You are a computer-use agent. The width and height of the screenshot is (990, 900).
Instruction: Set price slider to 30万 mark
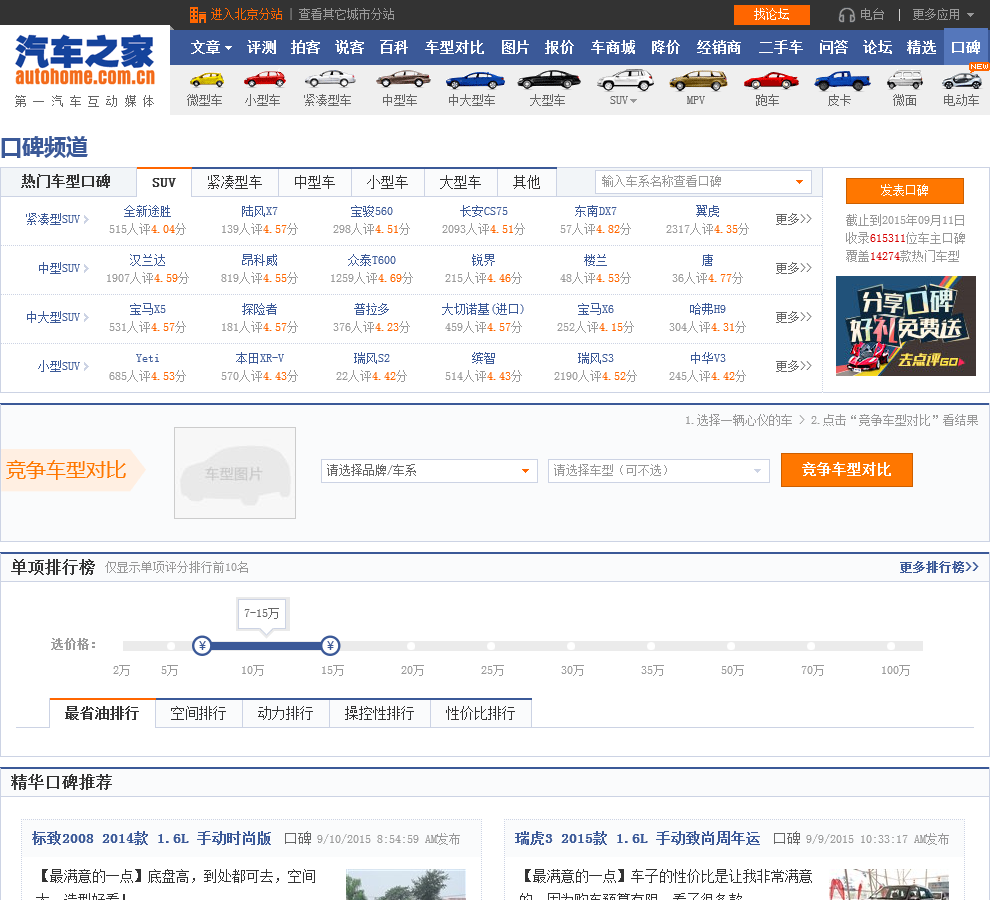[x=571, y=645]
